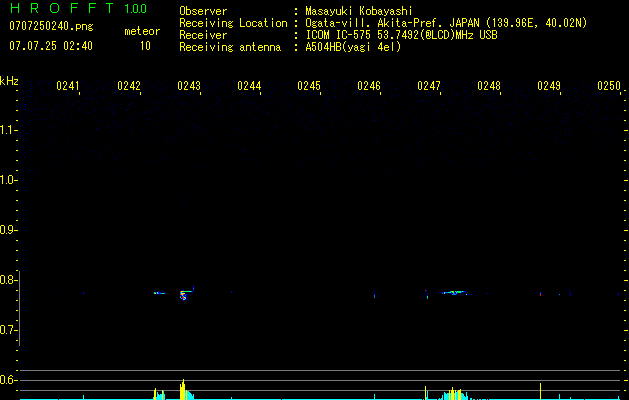Click the 0242 time marker
The image size is (629, 400).
click(x=129, y=86)
